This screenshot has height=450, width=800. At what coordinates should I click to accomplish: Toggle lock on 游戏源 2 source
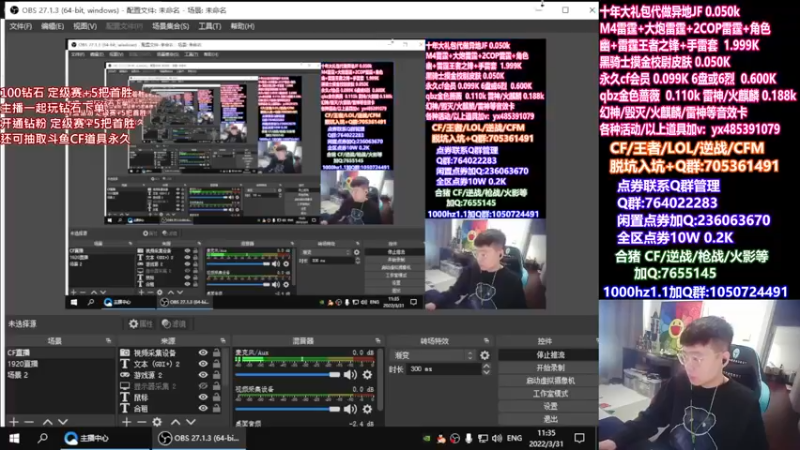click(217, 375)
